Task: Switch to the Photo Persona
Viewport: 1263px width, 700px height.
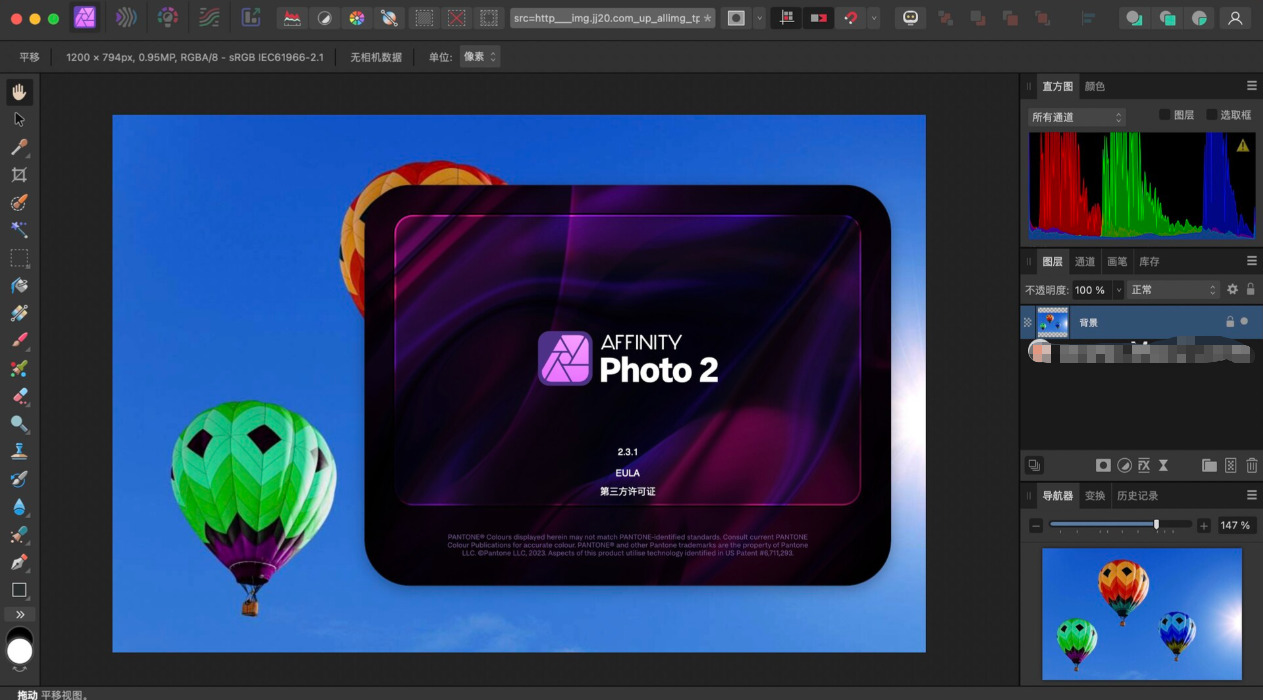Action: 85,17
